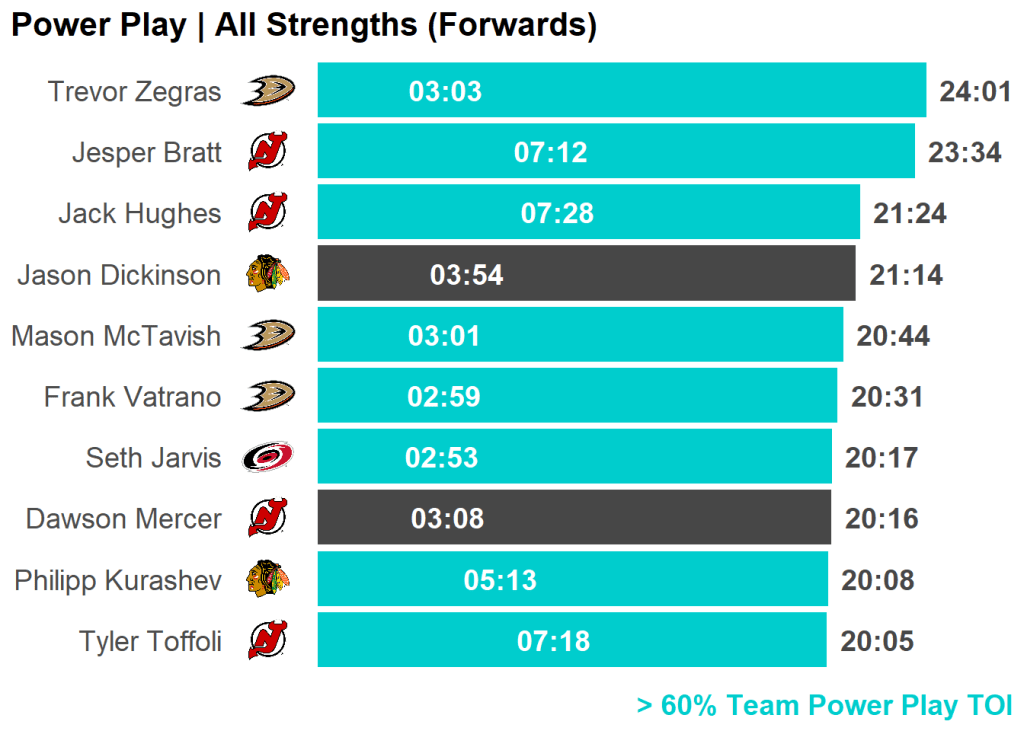This screenshot has width=1024, height=731.
Task: Click the 'Power Play | All Strengths (Forwards)' title
Action: (303, 26)
